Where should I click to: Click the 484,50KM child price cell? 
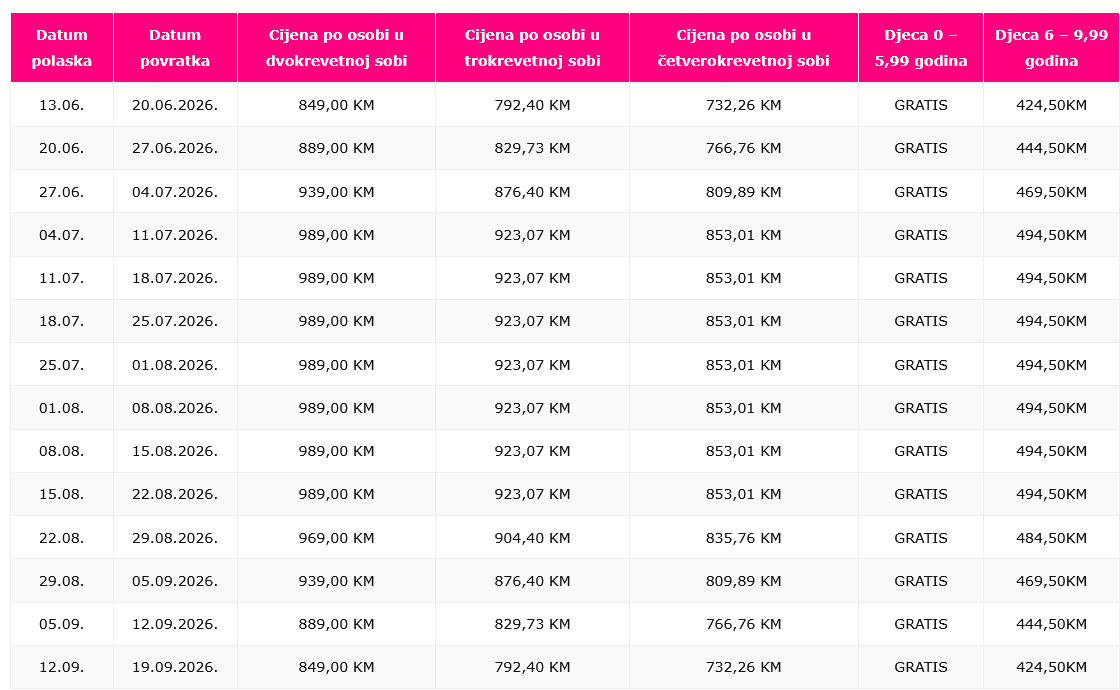coord(1051,538)
